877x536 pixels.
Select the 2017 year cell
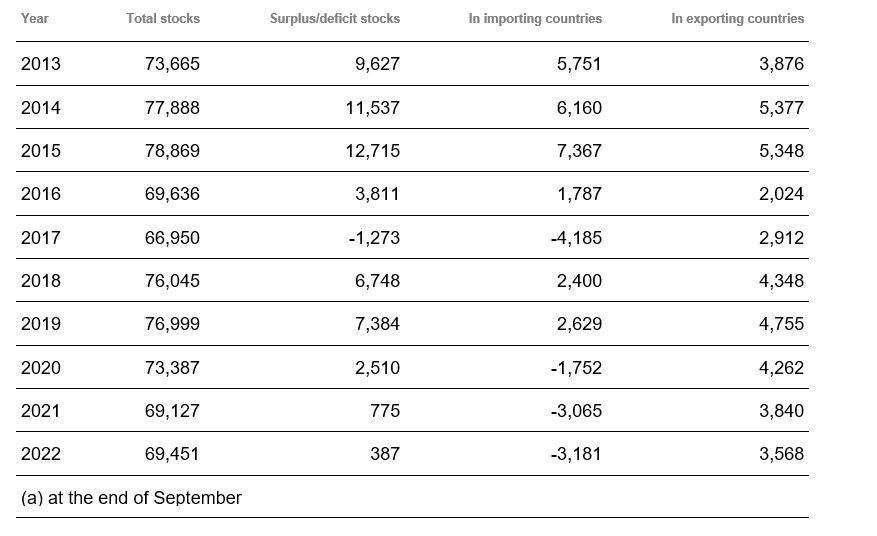[x=41, y=238]
